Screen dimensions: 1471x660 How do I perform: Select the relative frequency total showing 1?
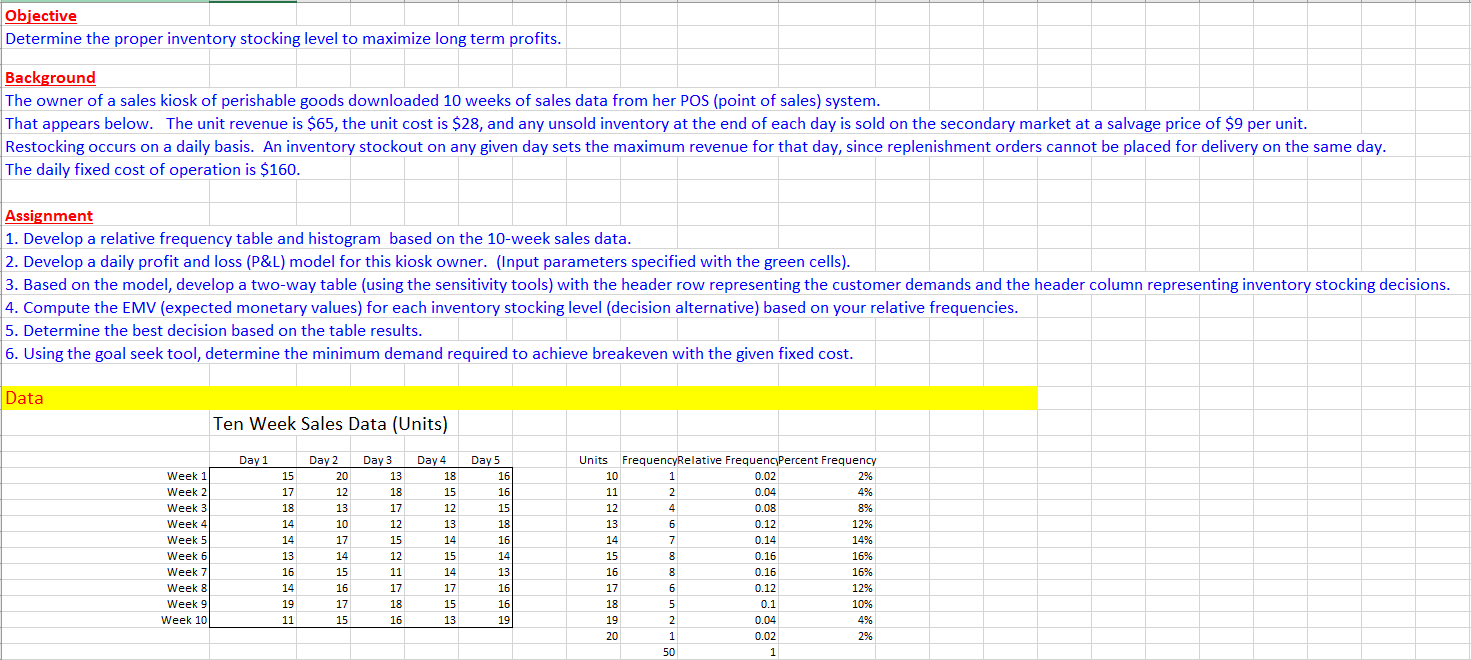tap(771, 651)
